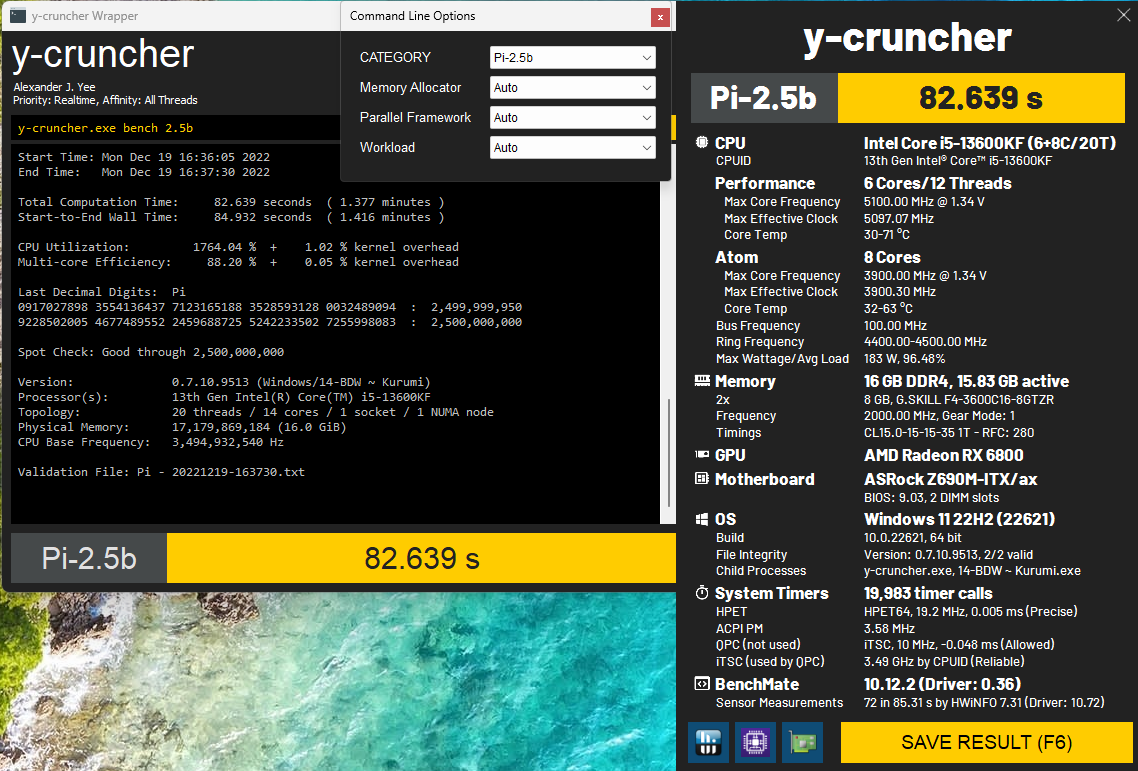Image resolution: width=1138 pixels, height=771 pixels.
Task: Click the 8 Cores Atom value
Action: (x=892, y=257)
